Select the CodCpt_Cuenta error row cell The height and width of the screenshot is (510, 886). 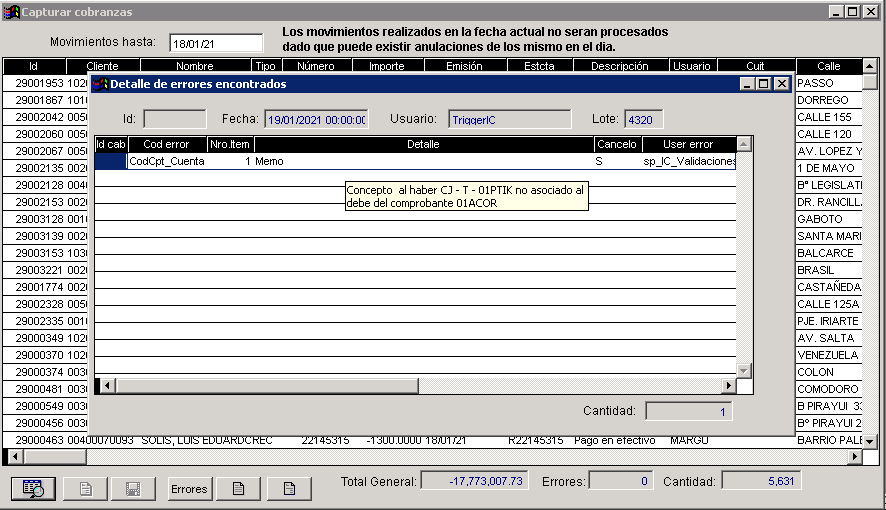click(x=167, y=161)
